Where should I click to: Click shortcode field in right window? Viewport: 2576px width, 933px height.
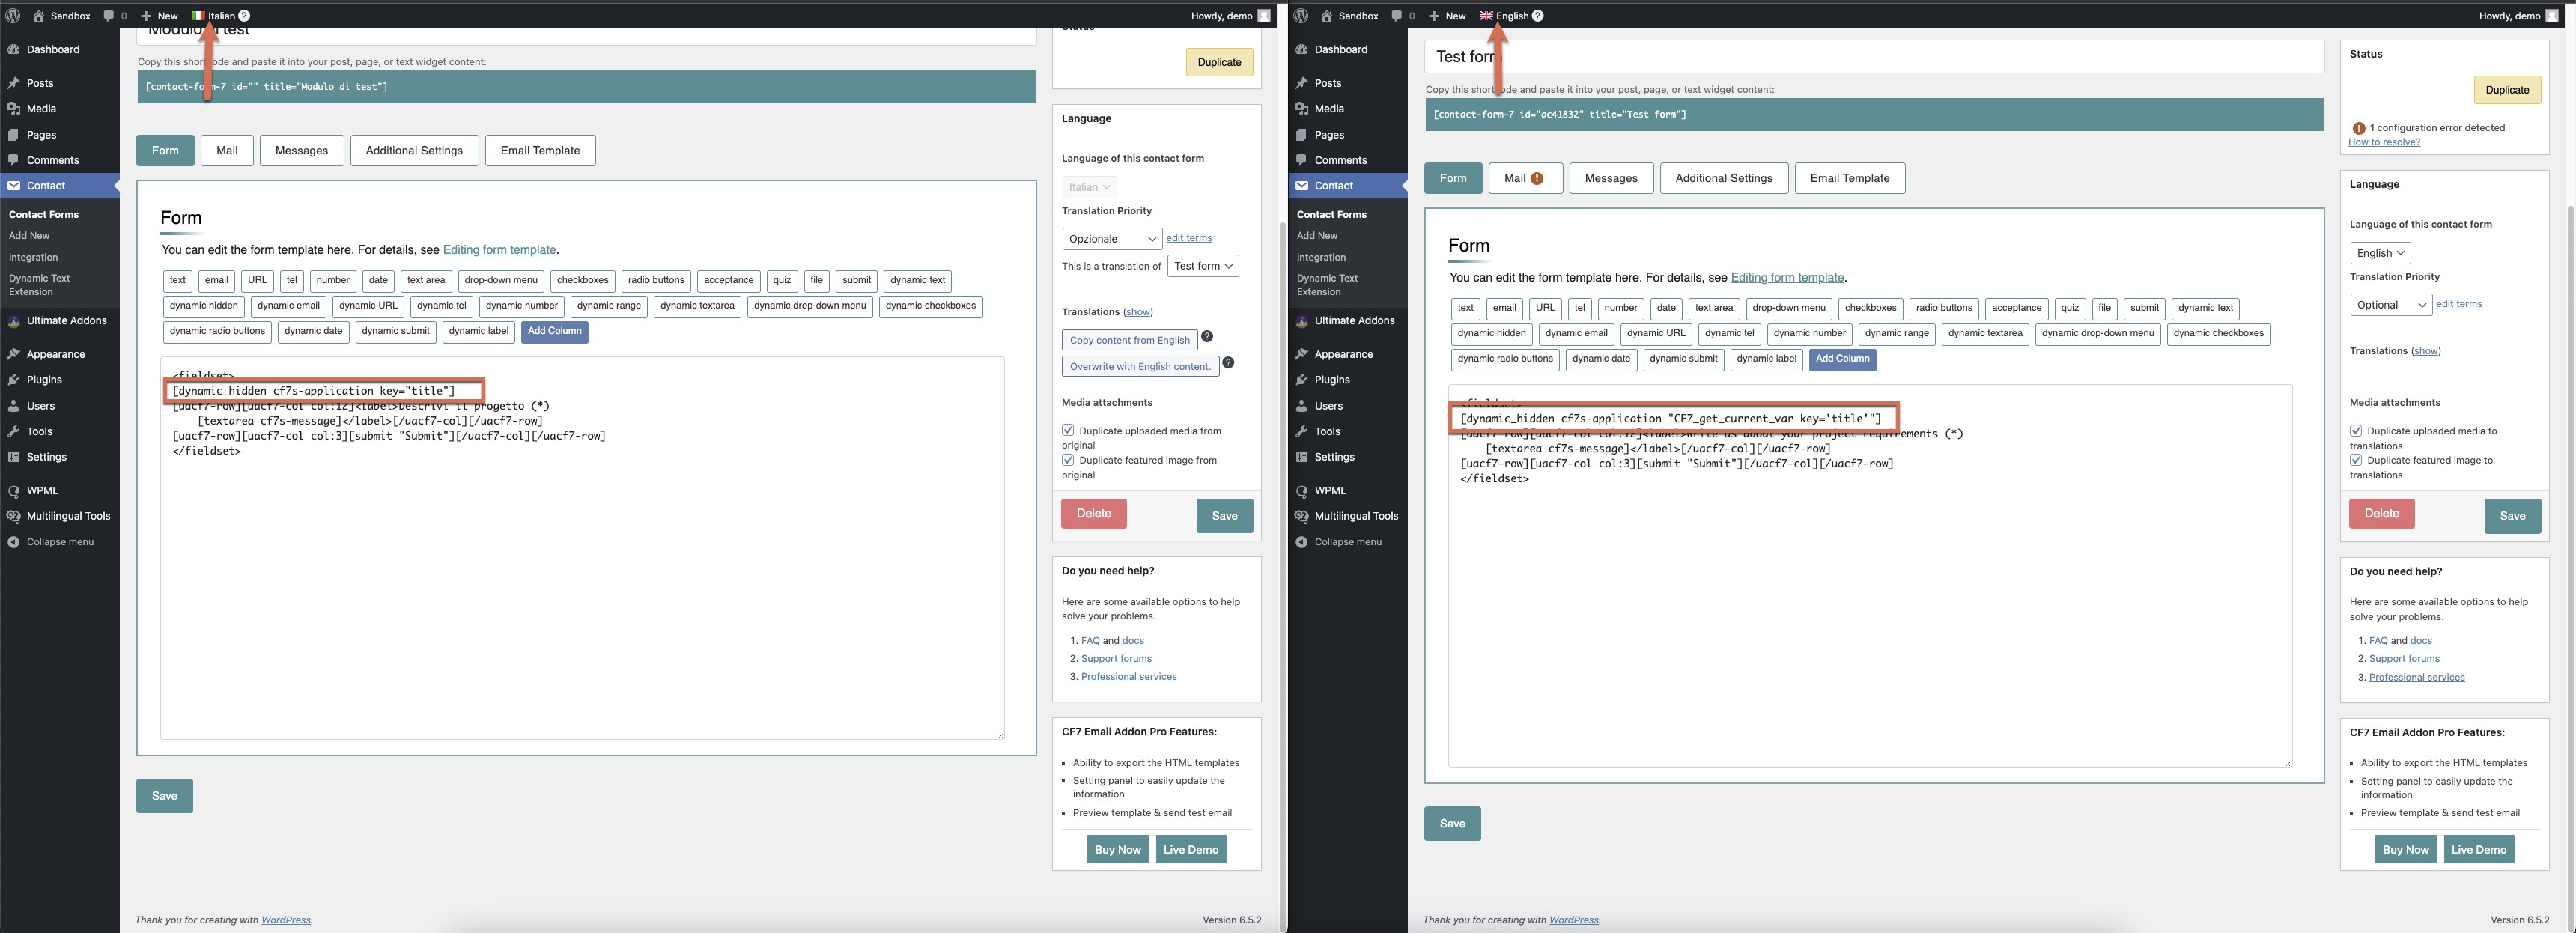click(1874, 115)
